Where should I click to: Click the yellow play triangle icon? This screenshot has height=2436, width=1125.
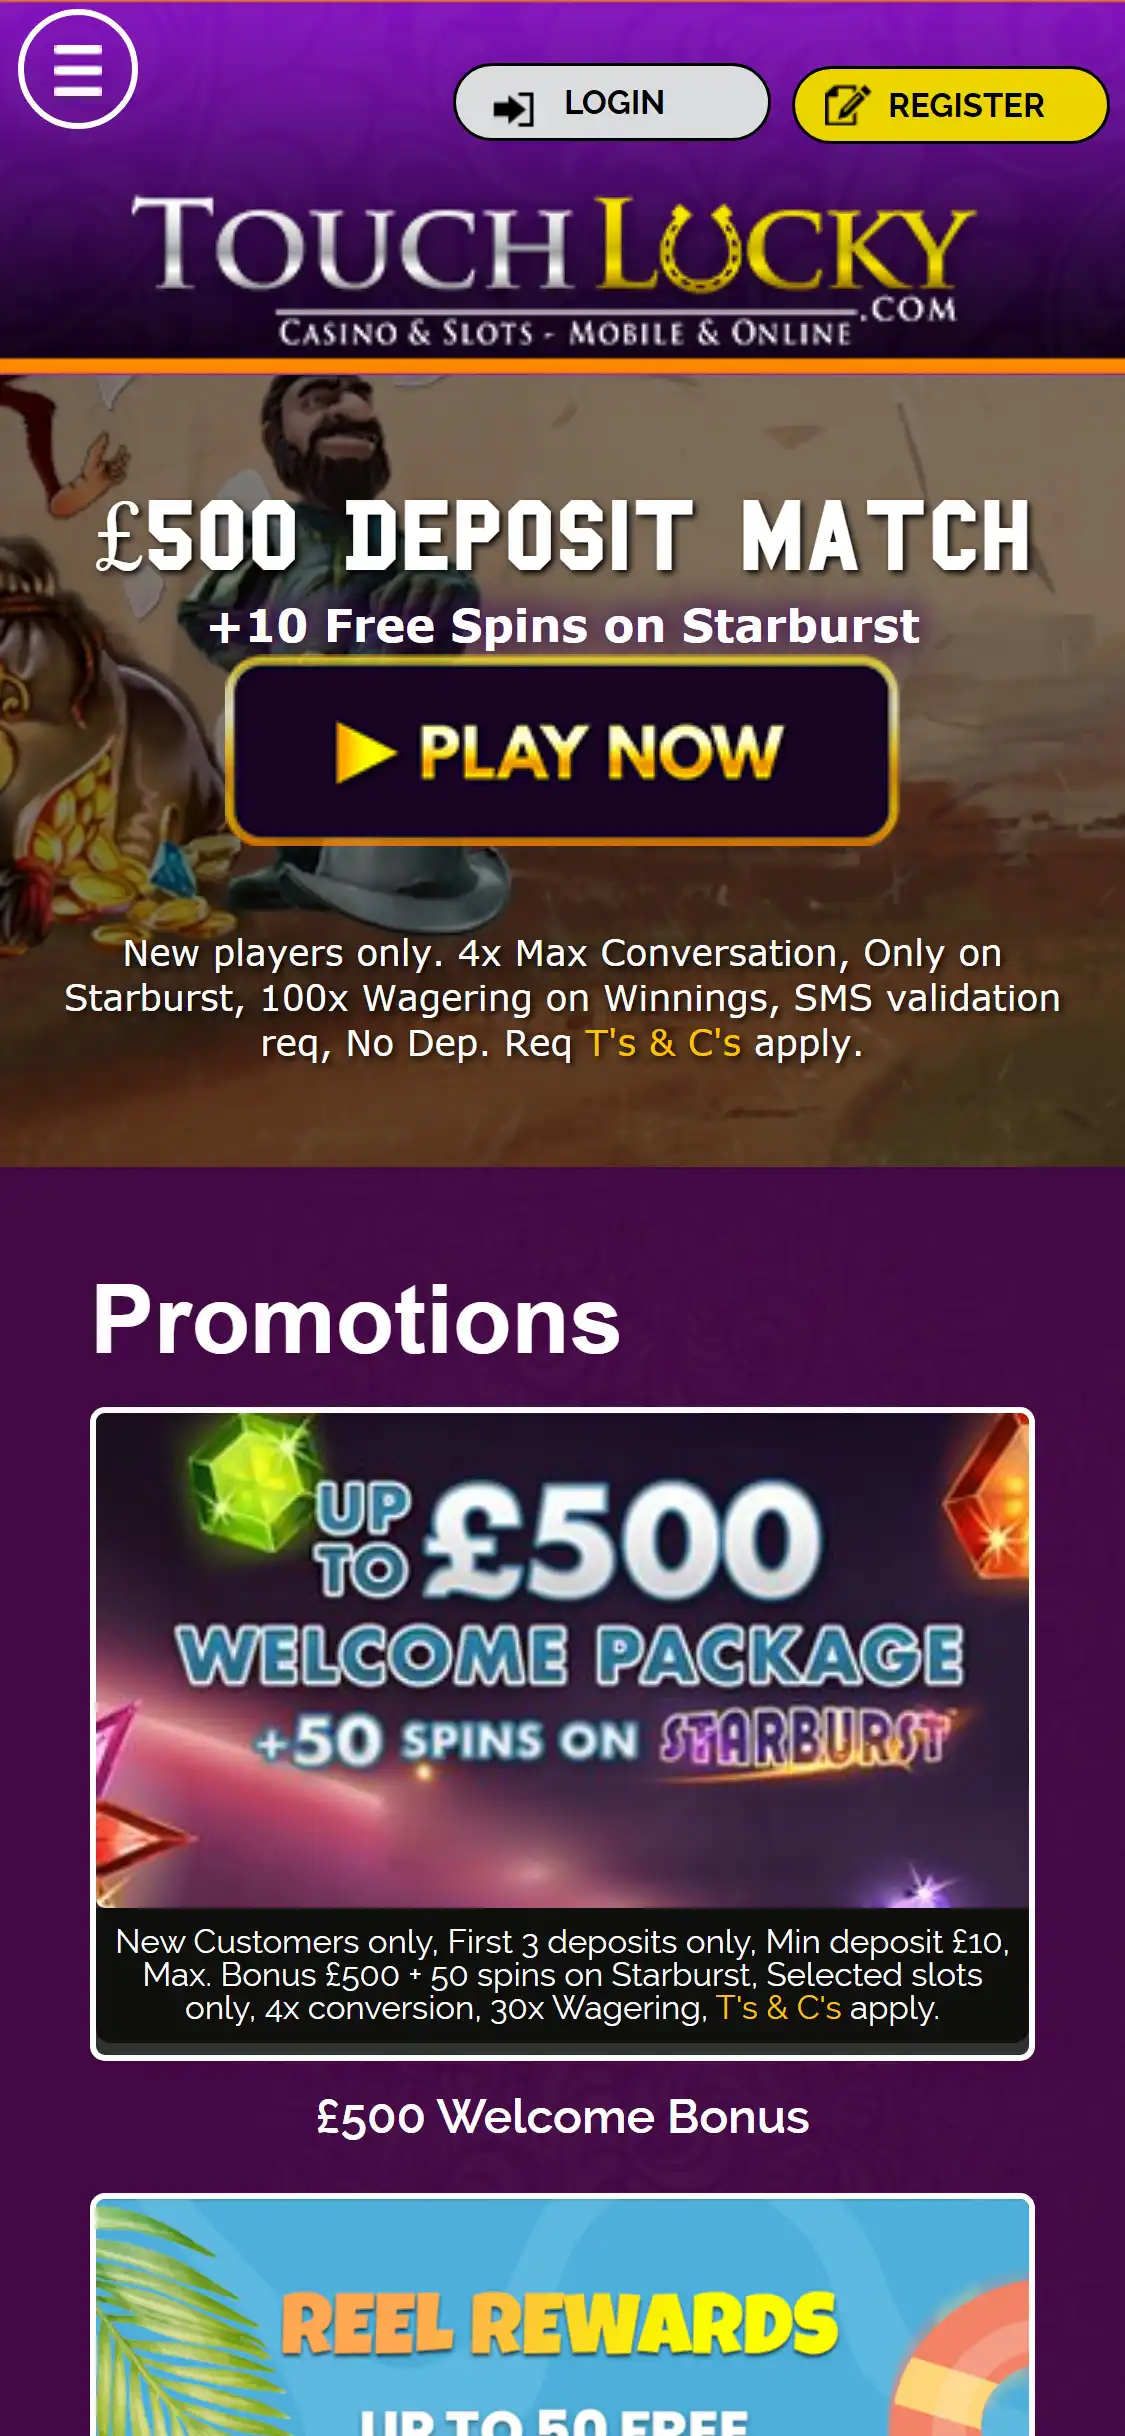pyautogui.click(x=365, y=751)
